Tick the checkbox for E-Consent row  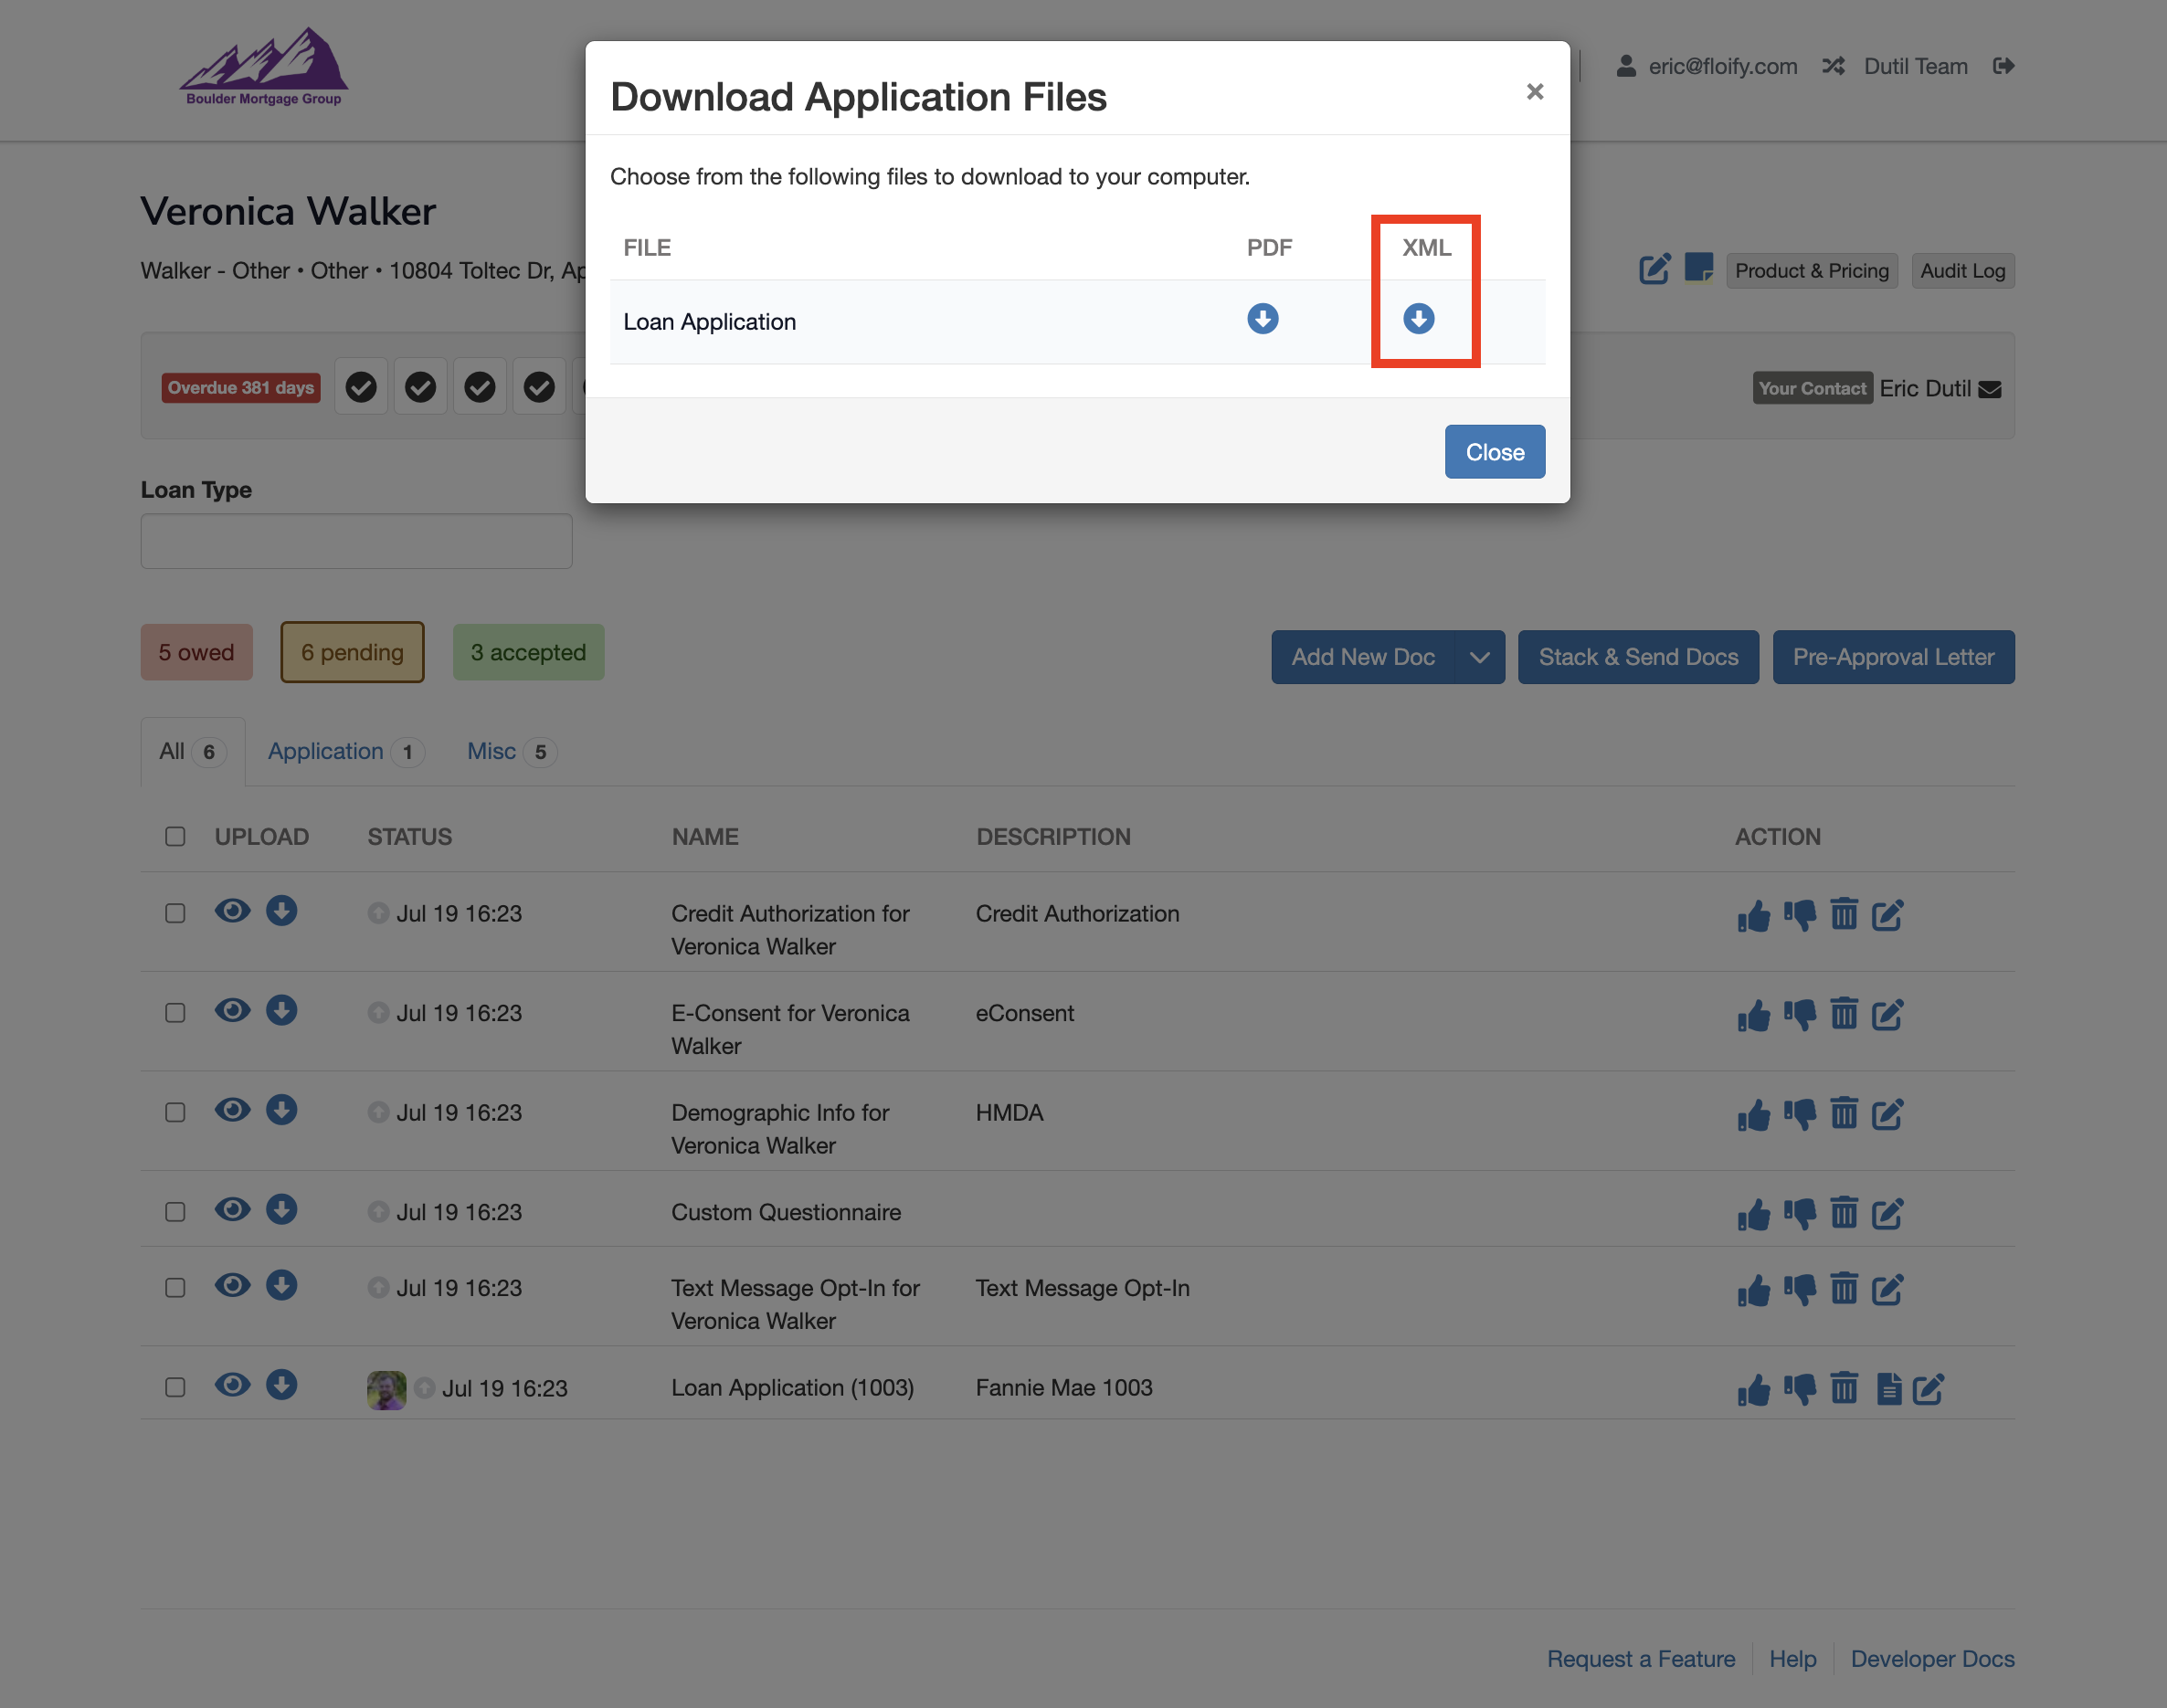click(x=175, y=1013)
